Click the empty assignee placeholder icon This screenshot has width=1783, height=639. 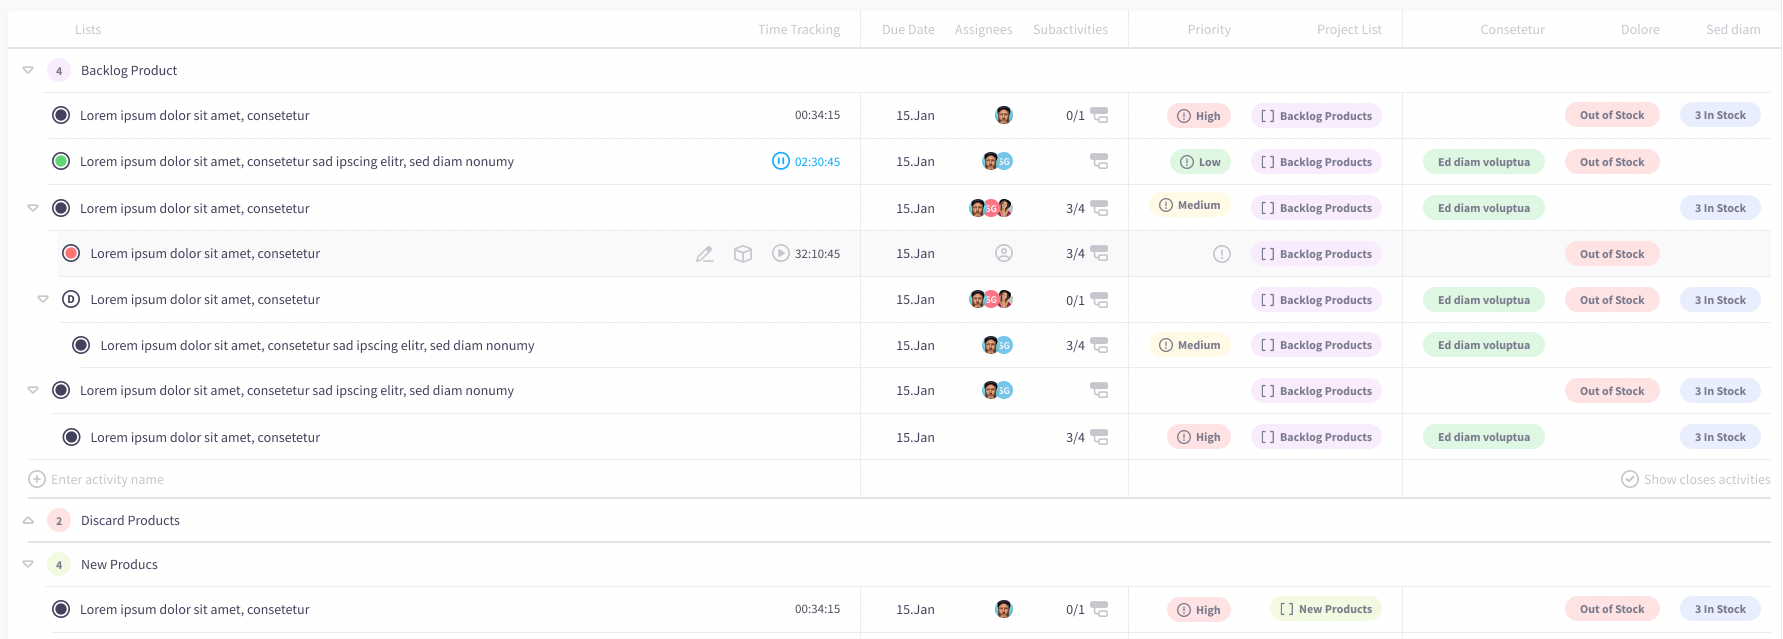[1004, 254]
